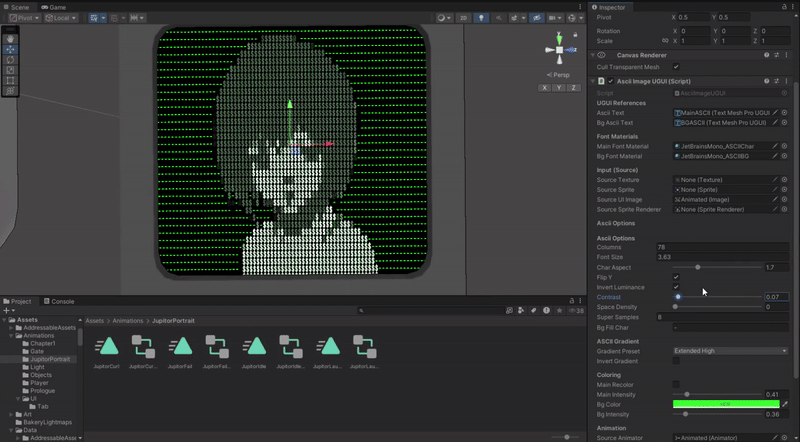Select the Rotate tool
Image resolution: width=800 pixels, height=442 pixels.
[x=10, y=60]
